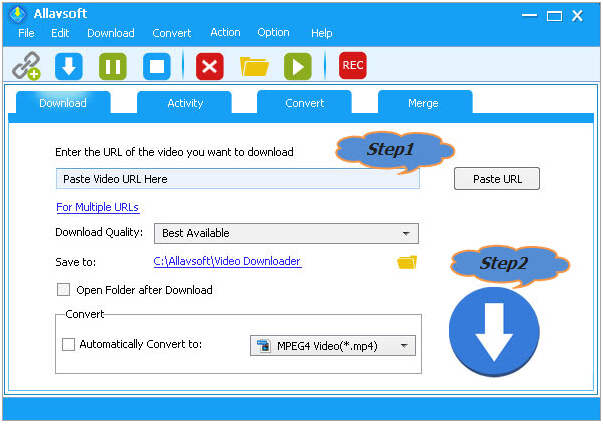Screen dimensions: 603x437
Task: Click the Allavsoft logo icon
Action: tap(18, 14)
